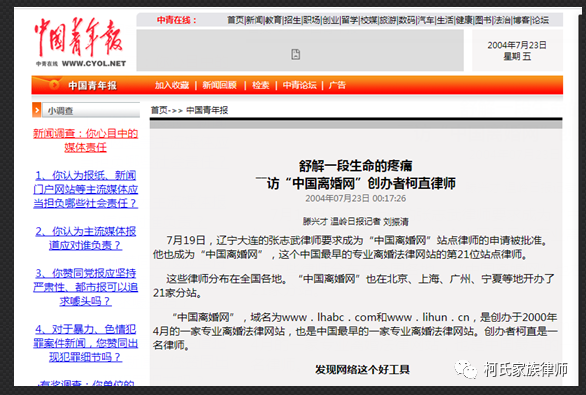The width and height of the screenshot is (586, 395).
Task: Click the paragraph mentioning www.lhabc.com
Action: (x=355, y=331)
